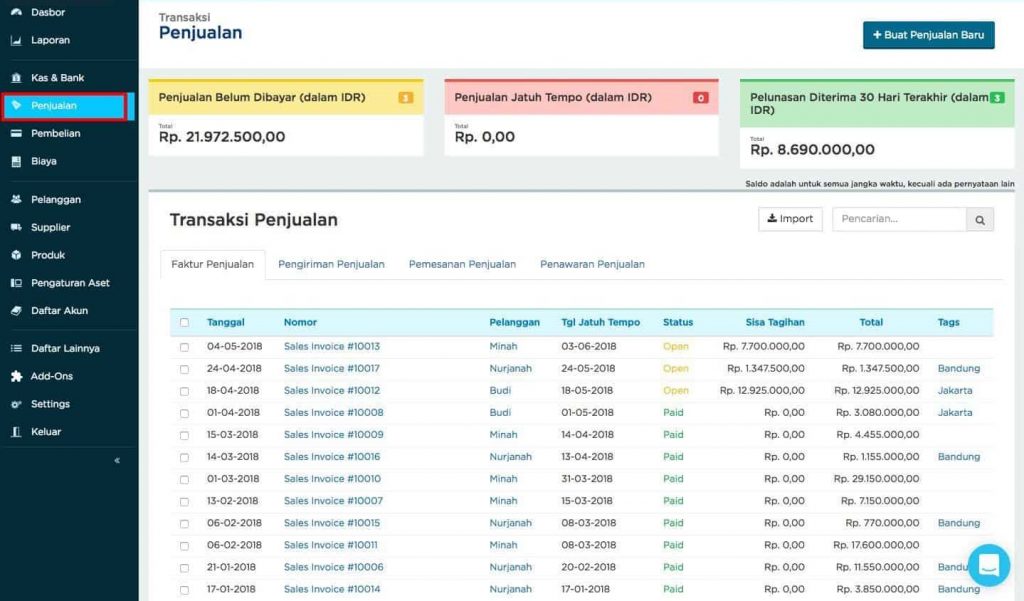This screenshot has width=1024, height=601.
Task: Click the Keluar exit icon
Action: (x=16, y=432)
